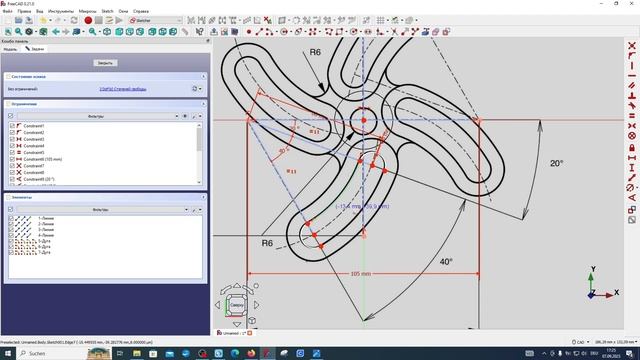Image resolution: width=640 pixels, height=360 pixels.
Task: Open the workbench selector dropdown
Action: click(156, 20)
